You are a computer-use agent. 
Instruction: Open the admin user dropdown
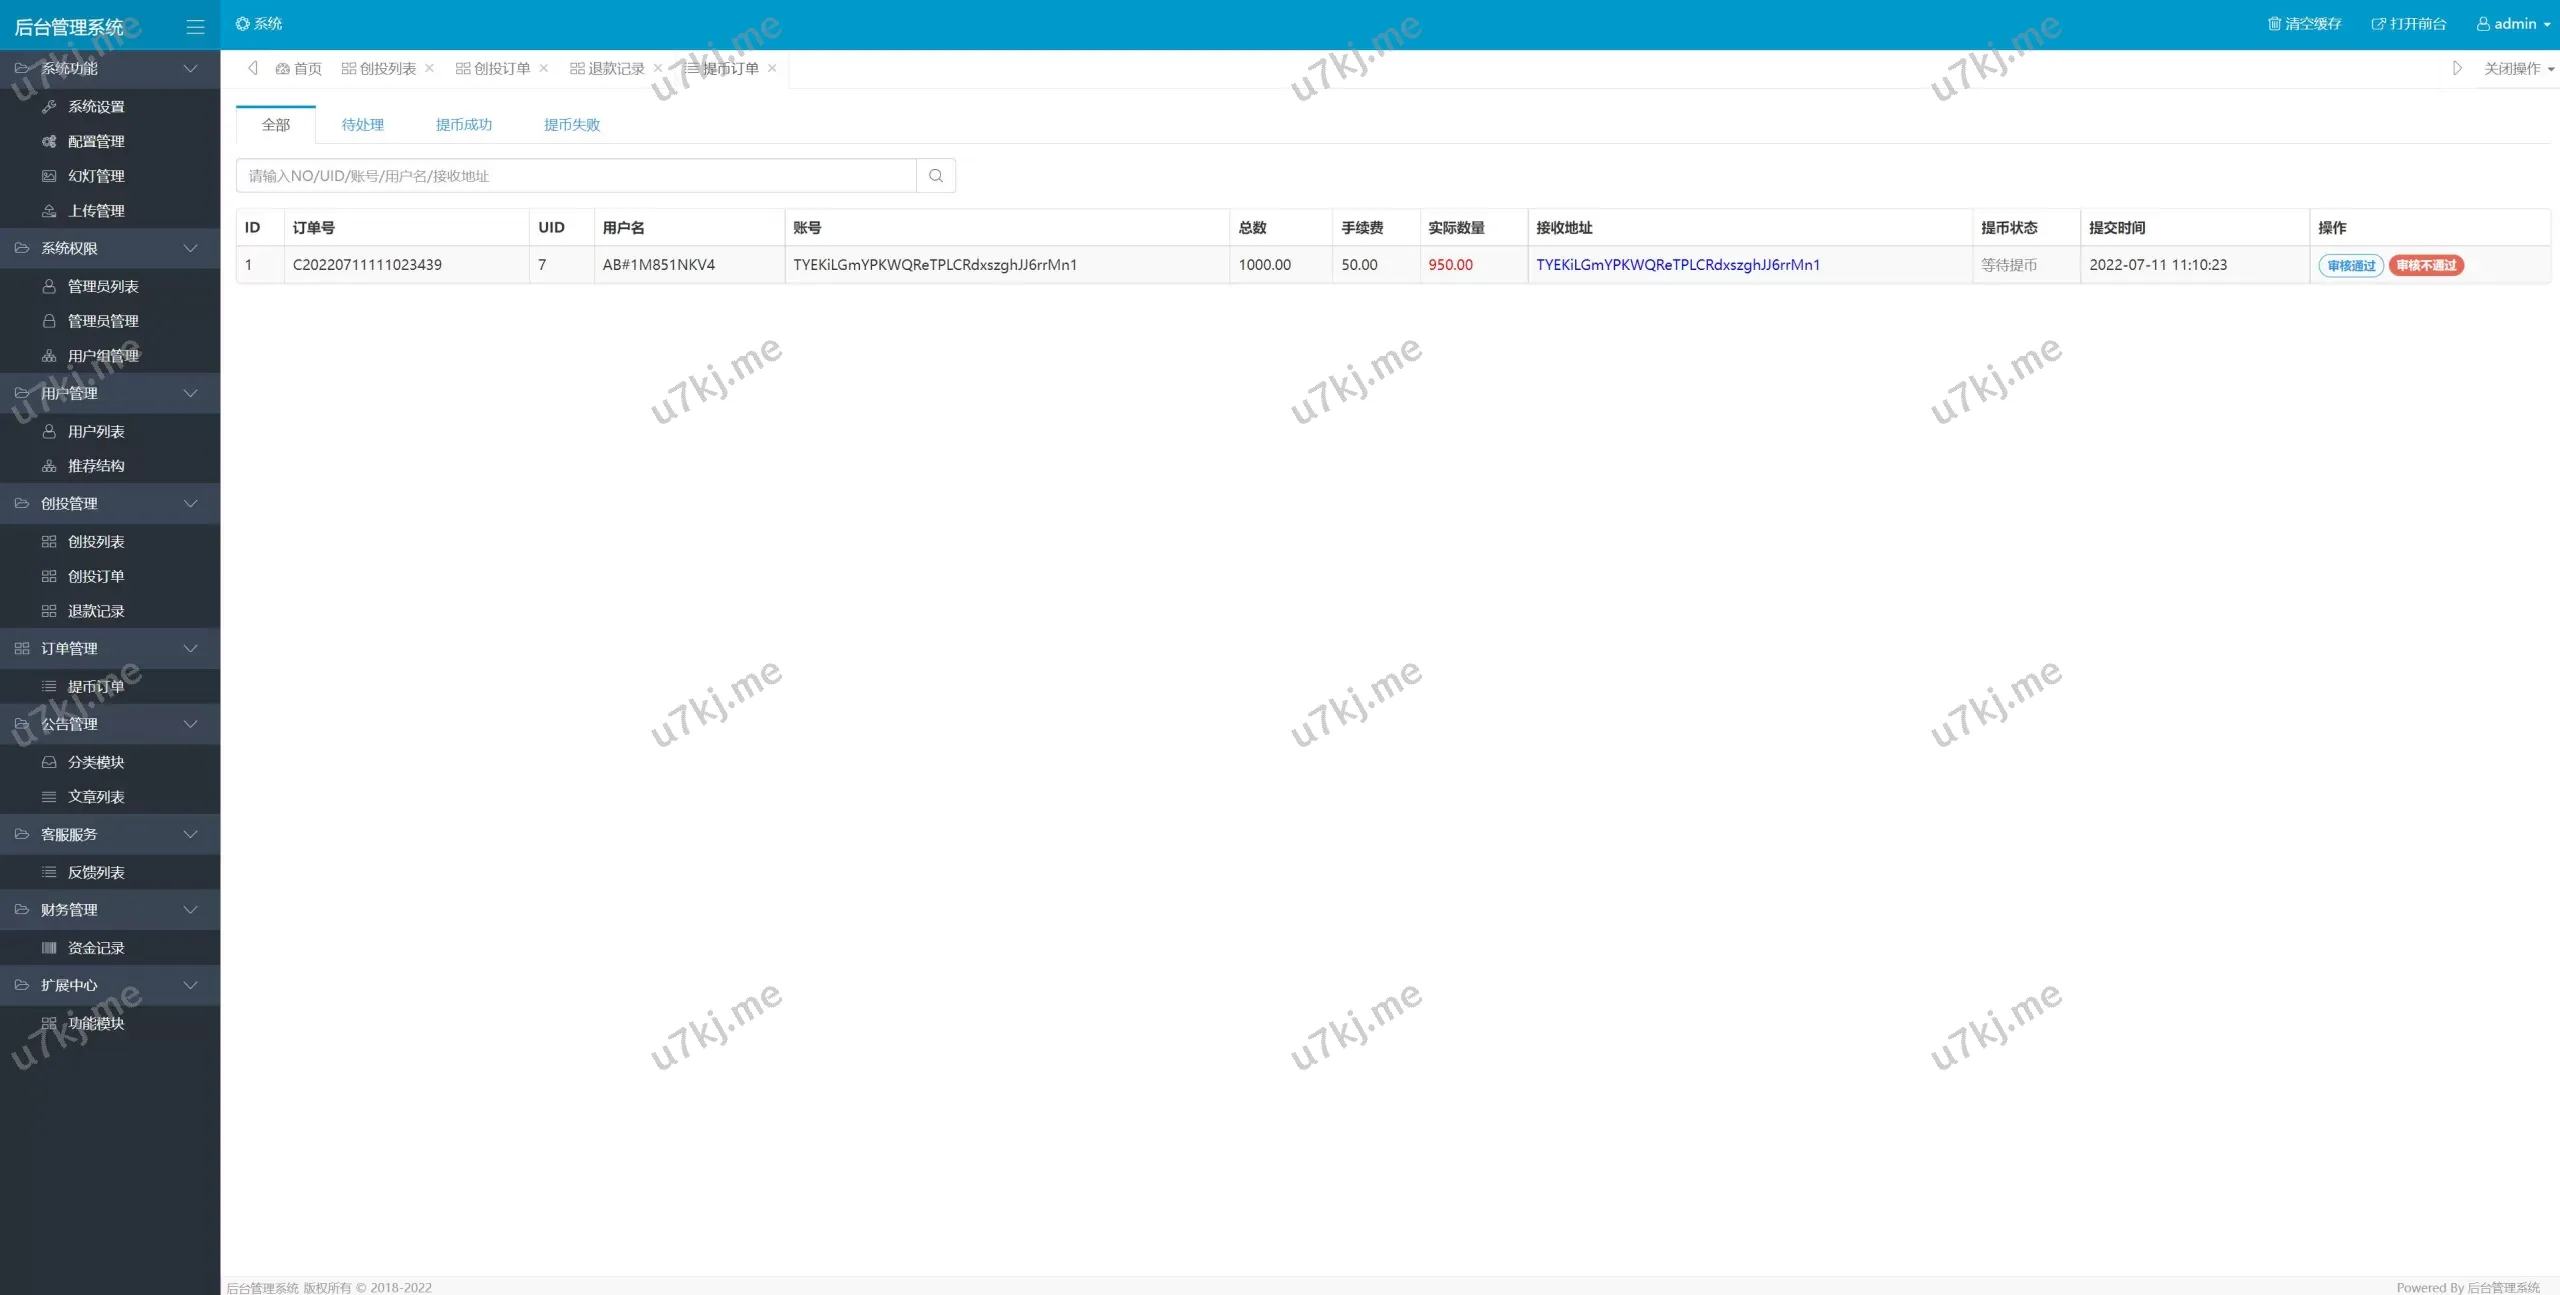[x=2513, y=24]
